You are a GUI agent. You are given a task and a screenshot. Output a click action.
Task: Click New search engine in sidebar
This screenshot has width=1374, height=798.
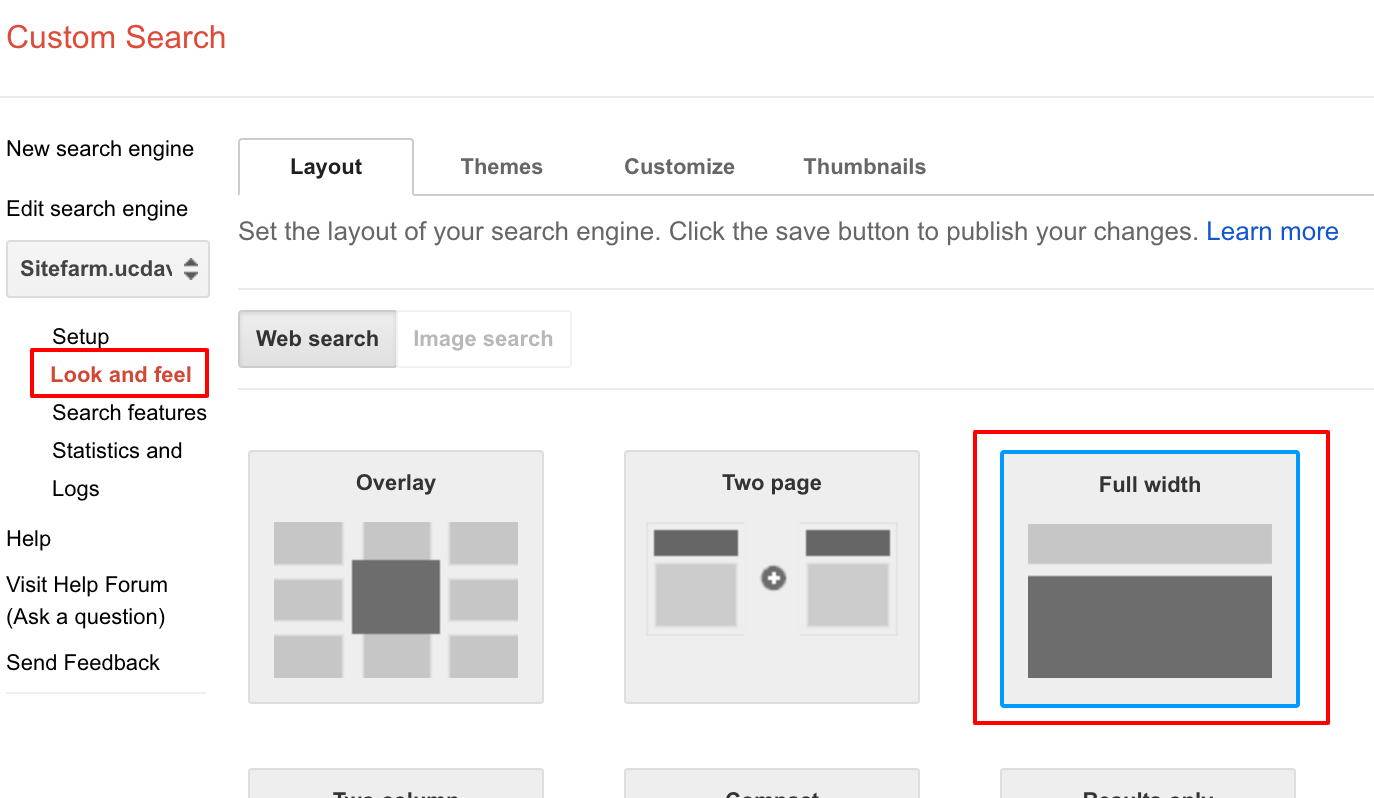point(100,149)
